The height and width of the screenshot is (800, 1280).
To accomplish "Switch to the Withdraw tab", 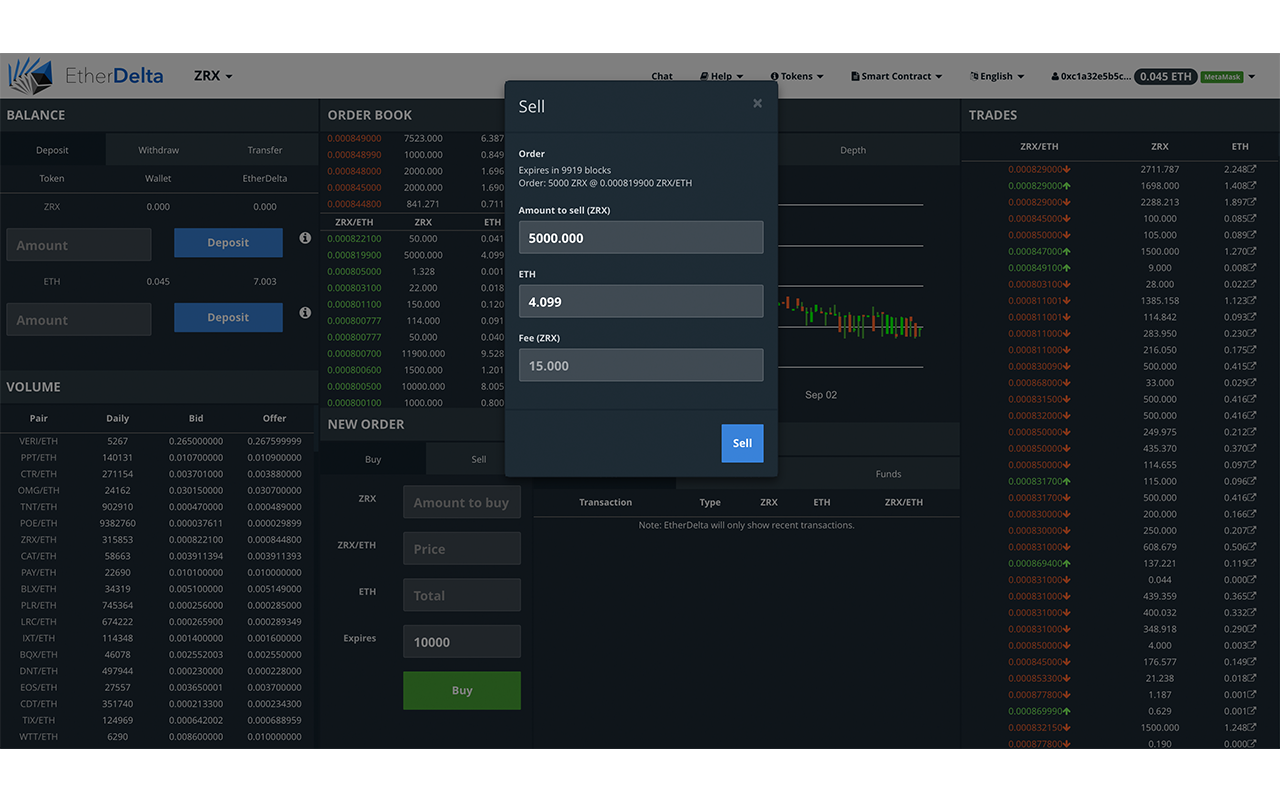I will click(x=158, y=150).
